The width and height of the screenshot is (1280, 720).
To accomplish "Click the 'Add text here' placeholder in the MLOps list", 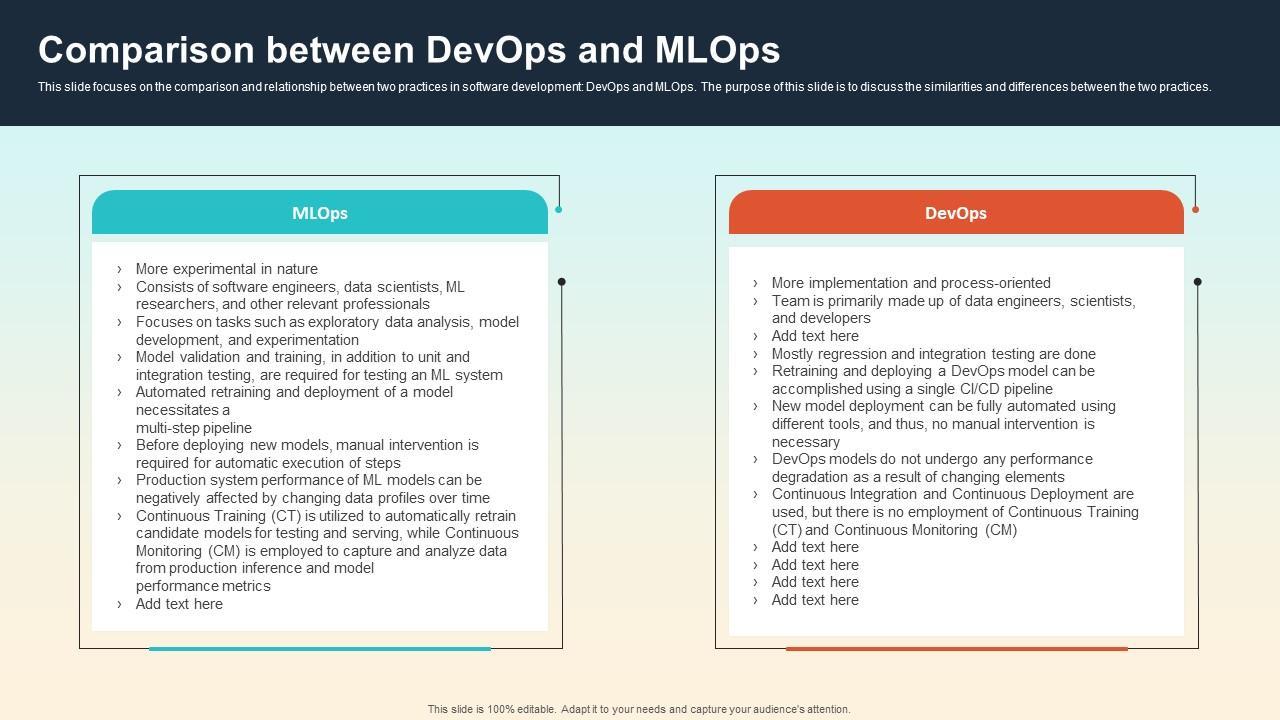I will (179, 604).
